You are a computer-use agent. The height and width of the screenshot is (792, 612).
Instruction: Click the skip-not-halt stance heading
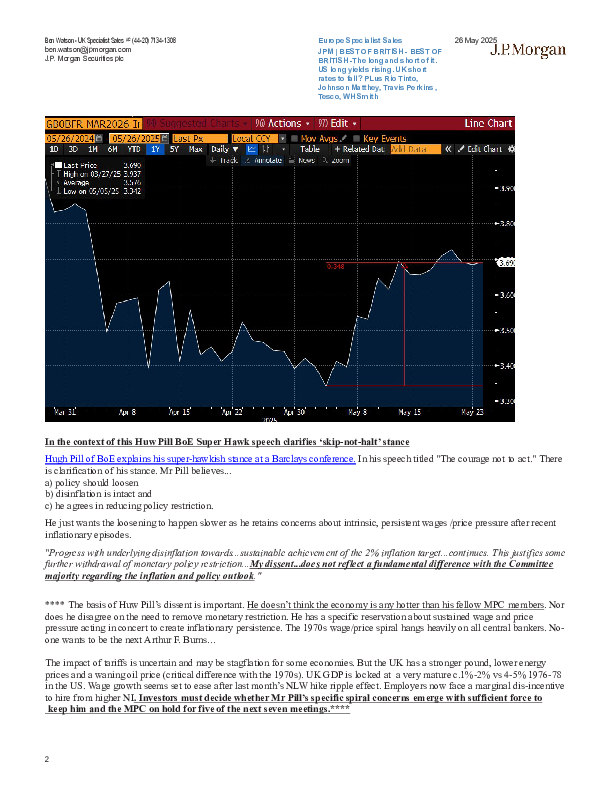227,442
